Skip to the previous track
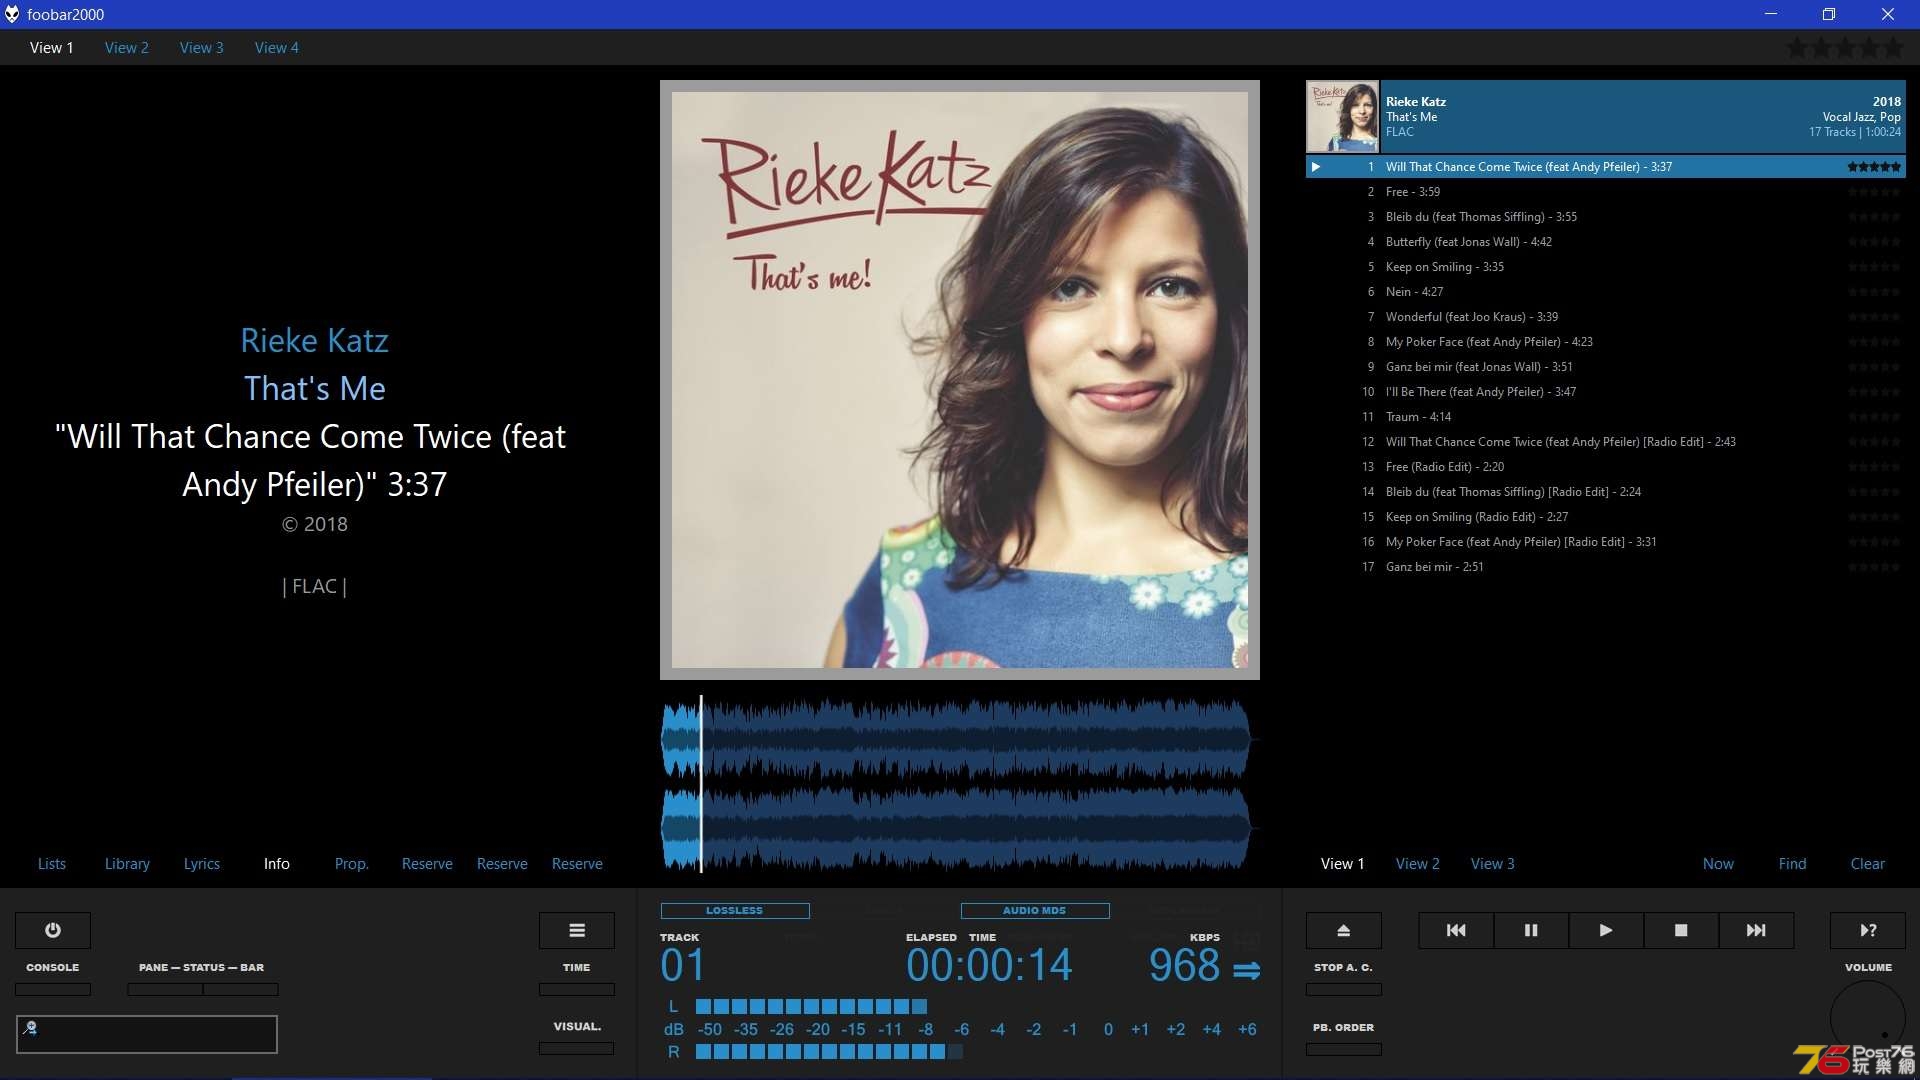 tap(1456, 930)
